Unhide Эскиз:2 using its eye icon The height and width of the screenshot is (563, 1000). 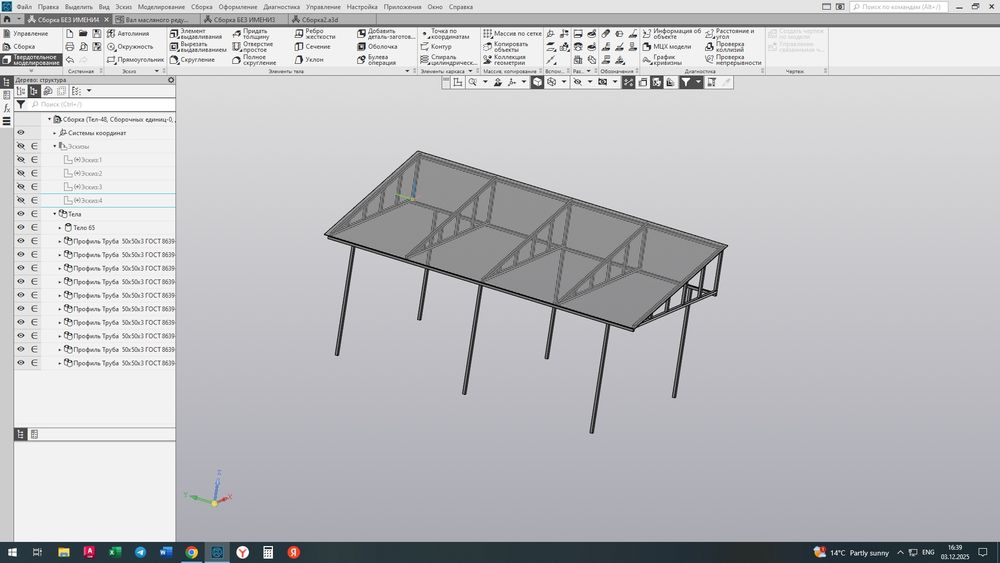[x=20, y=173]
